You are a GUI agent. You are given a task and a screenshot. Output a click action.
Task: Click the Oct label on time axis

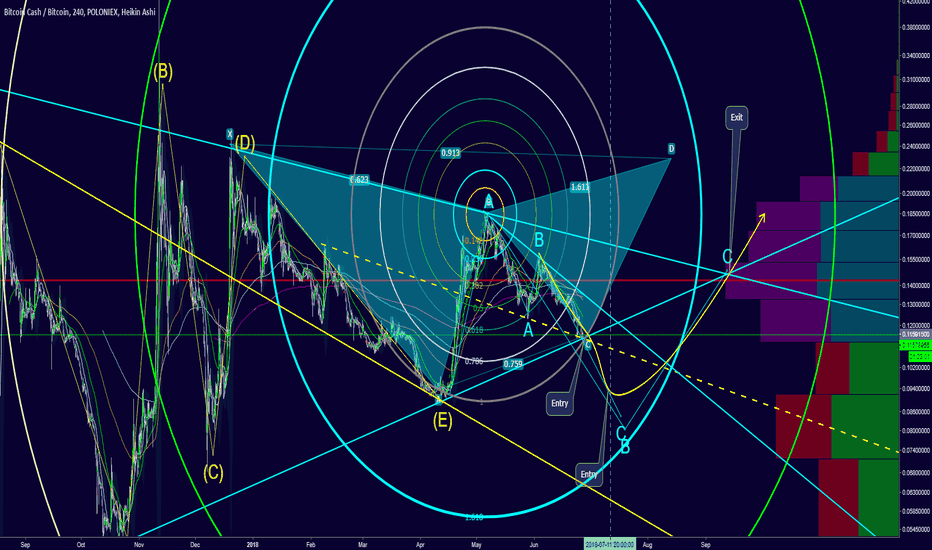81,544
